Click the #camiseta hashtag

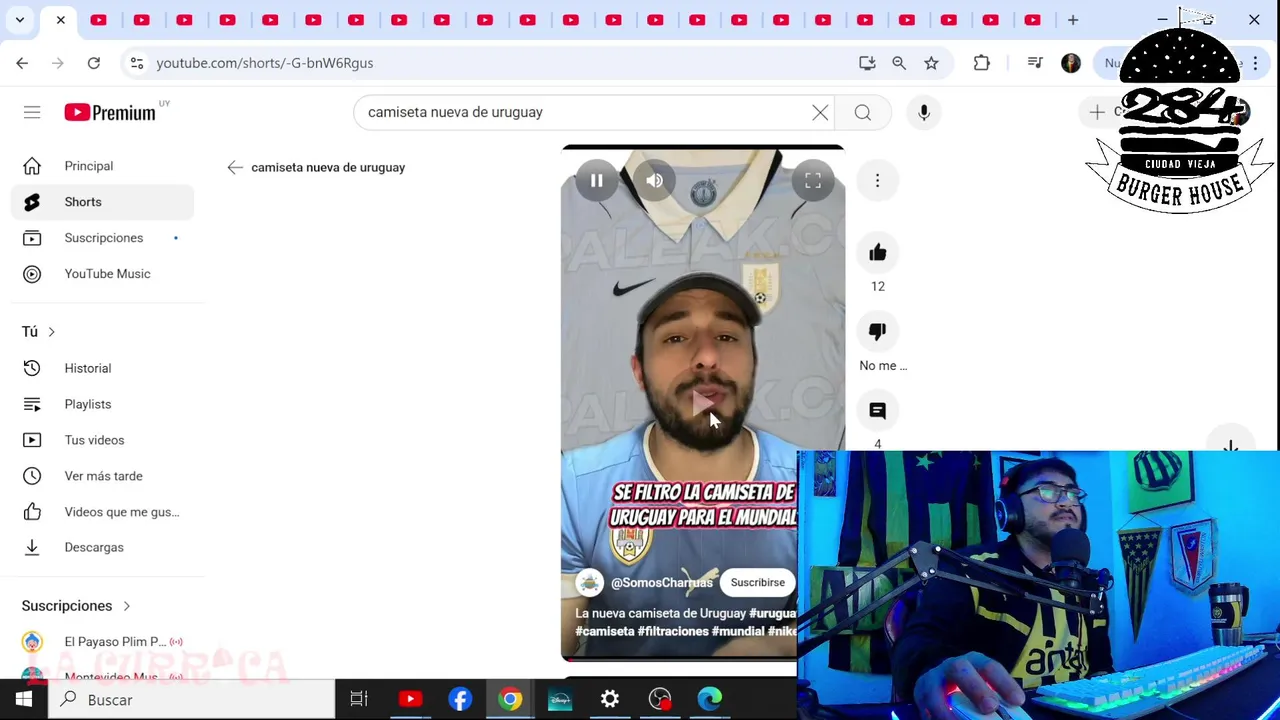(604, 631)
